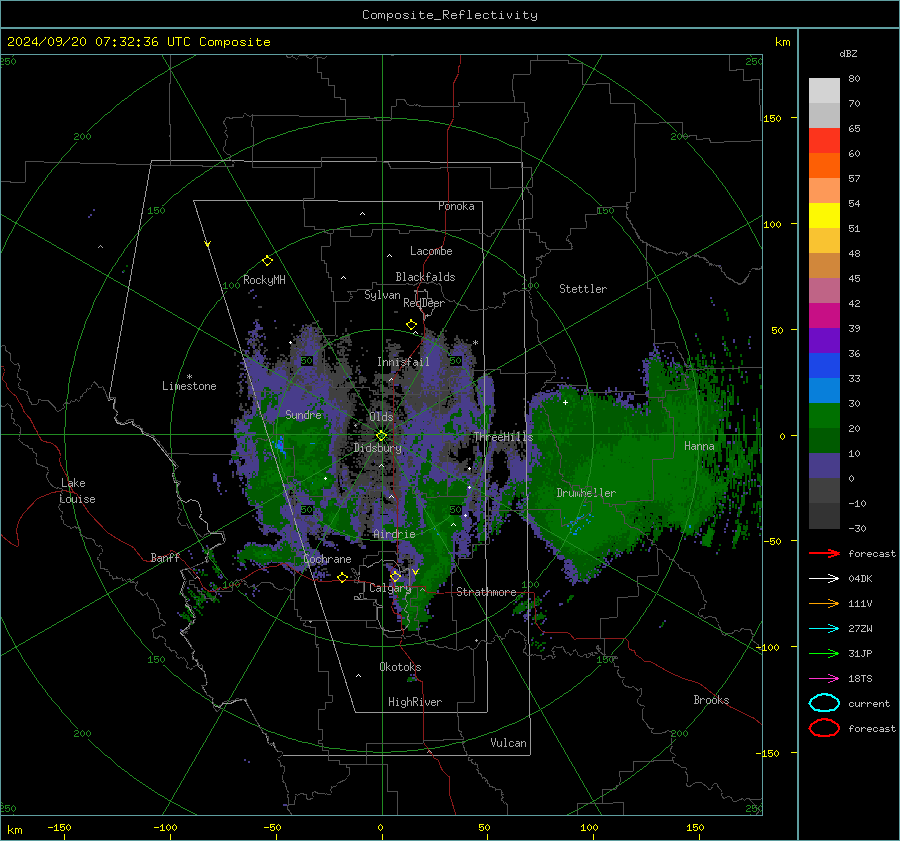Select the Stettler map label
The width and height of the screenshot is (900, 841).
point(583,289)
